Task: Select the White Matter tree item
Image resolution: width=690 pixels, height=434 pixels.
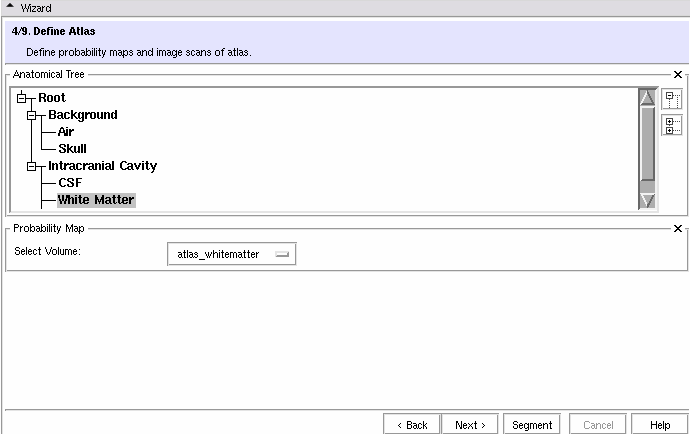Action: pos(95,200)
